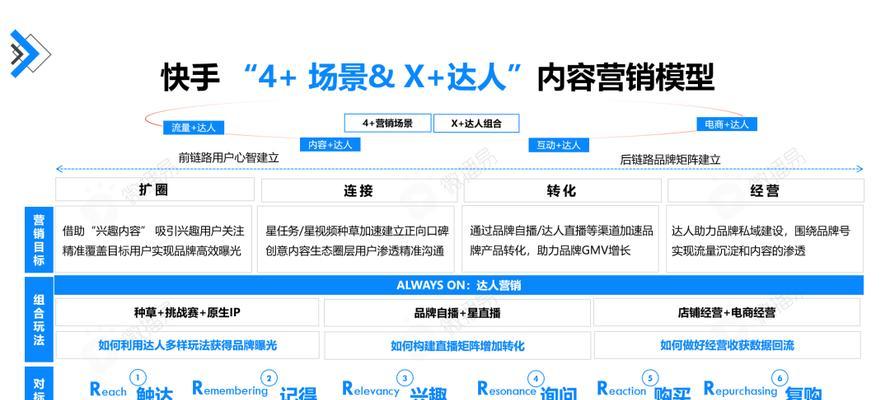Image resolution: width=890 pixels, height=400 pixels.
Task: Click the '转化' column header
Action: (562, 191)
